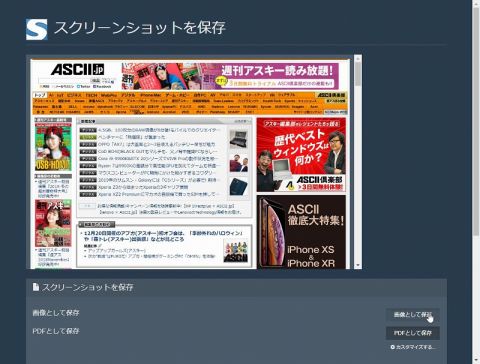Click the USB-HDMI magazine cover thumbnail
Viewport: 480px width, 364px height.
coord(53,146)
